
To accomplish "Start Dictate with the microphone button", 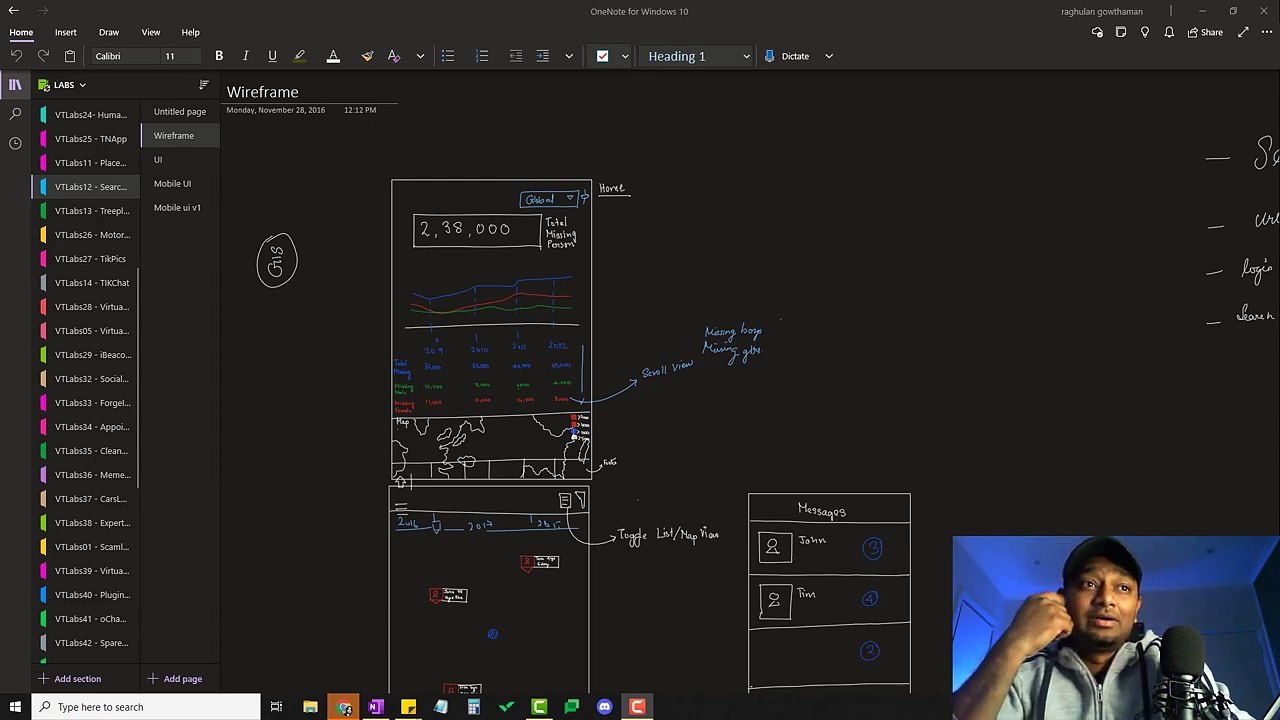I will pyautogui.click(x=787, y=56).
